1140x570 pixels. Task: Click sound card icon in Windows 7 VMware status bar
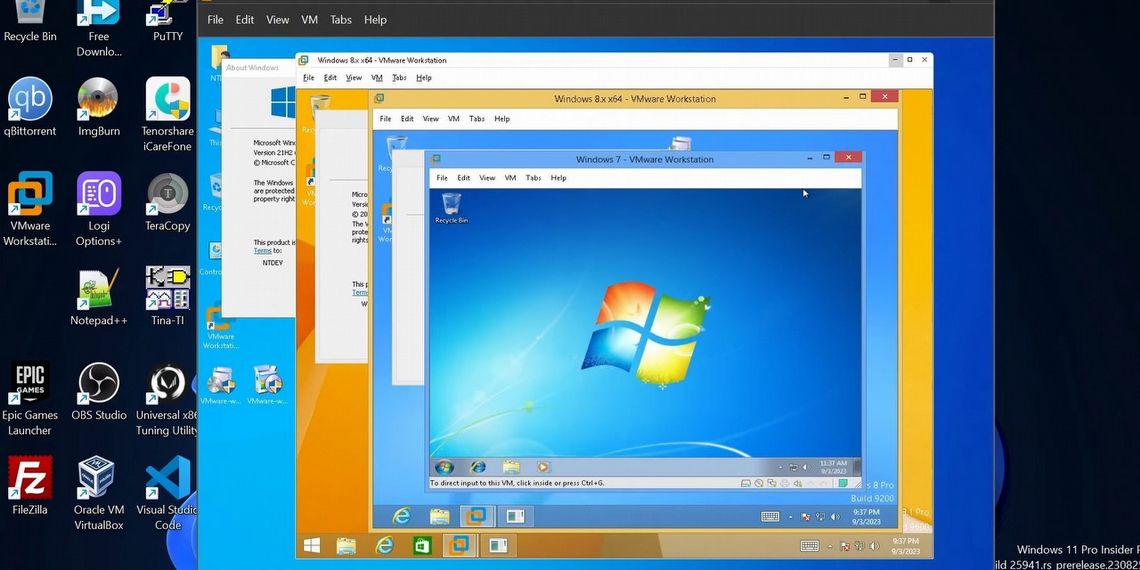(x=798, y=483)
